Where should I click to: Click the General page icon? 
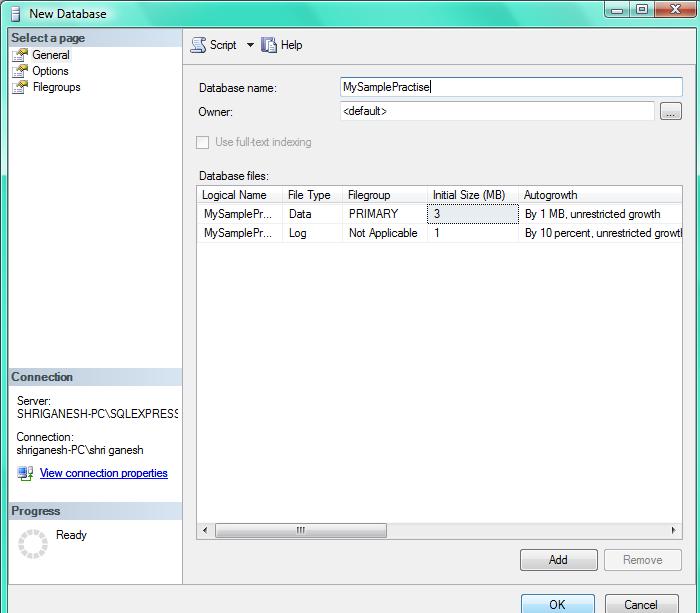click(x=20, y=55)
